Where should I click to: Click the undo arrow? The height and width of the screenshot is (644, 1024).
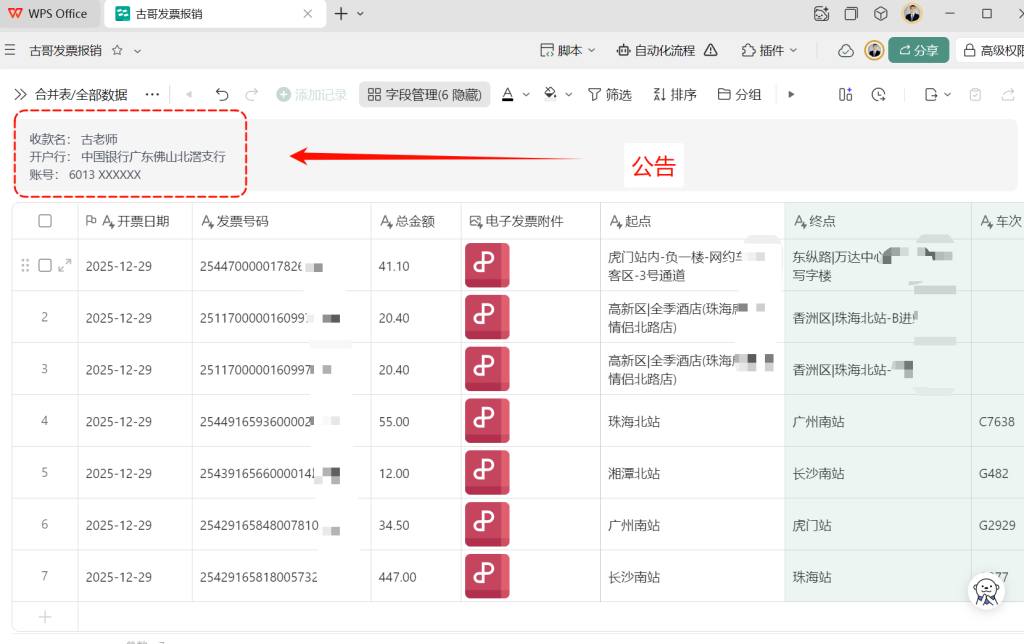222,95
